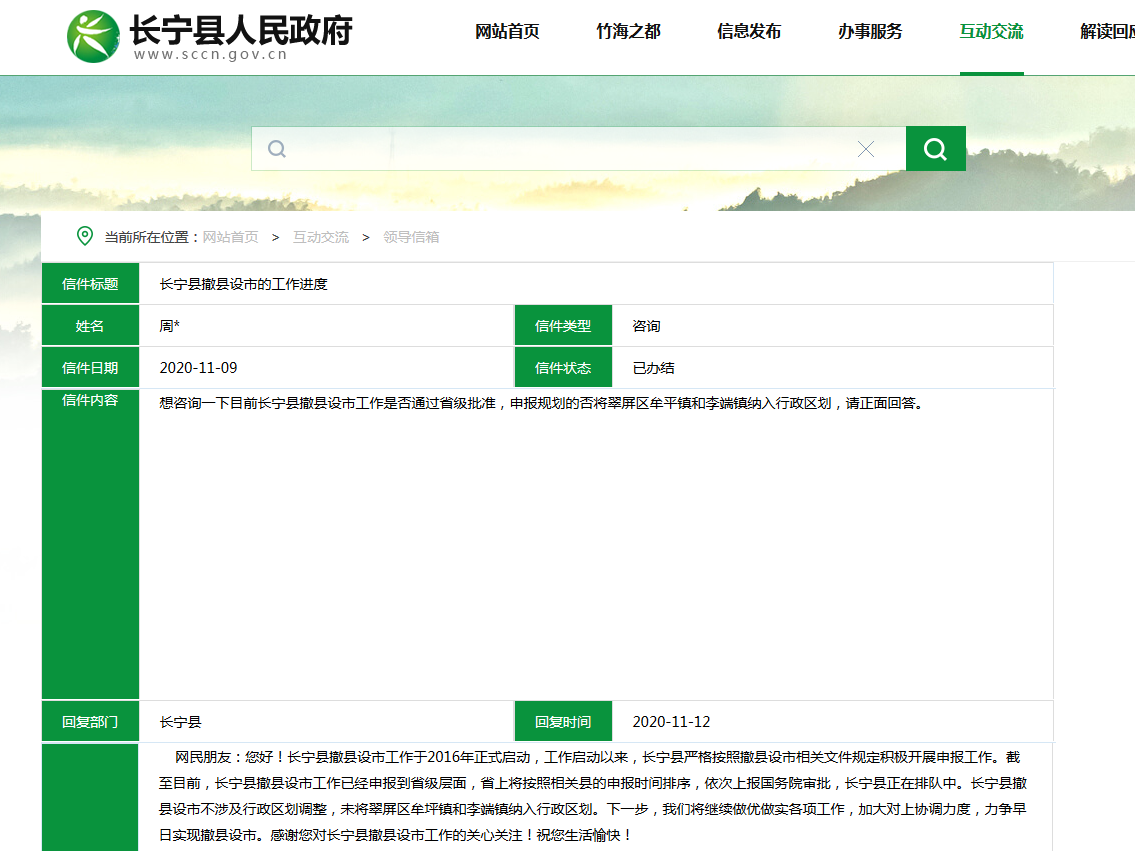Select the 互动交流 active nav tab
The width and height of the screenshot is (1135, 851).
pos(991,32)
